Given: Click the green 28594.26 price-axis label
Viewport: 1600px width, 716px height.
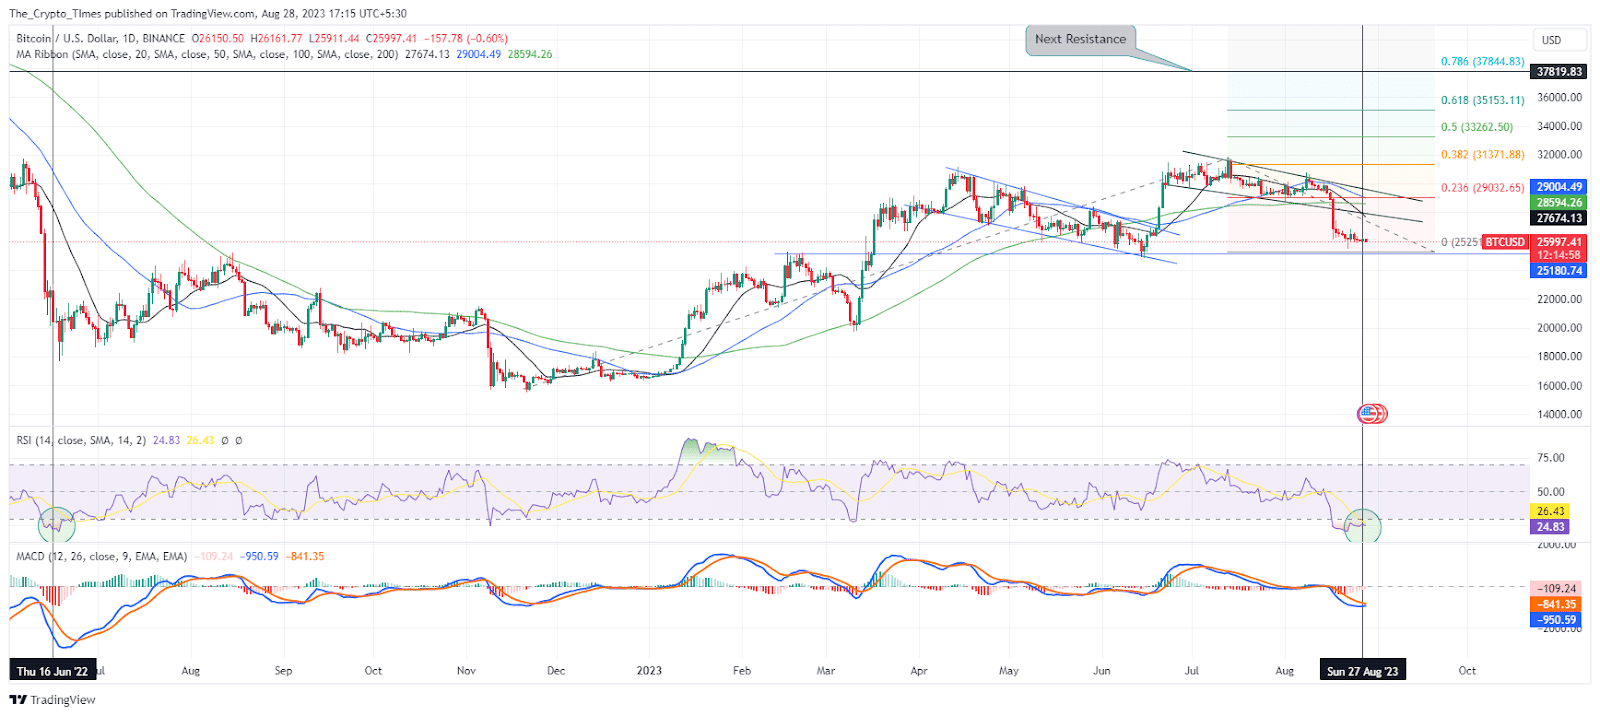Looking at the screenshot, I should [1560, 202].
